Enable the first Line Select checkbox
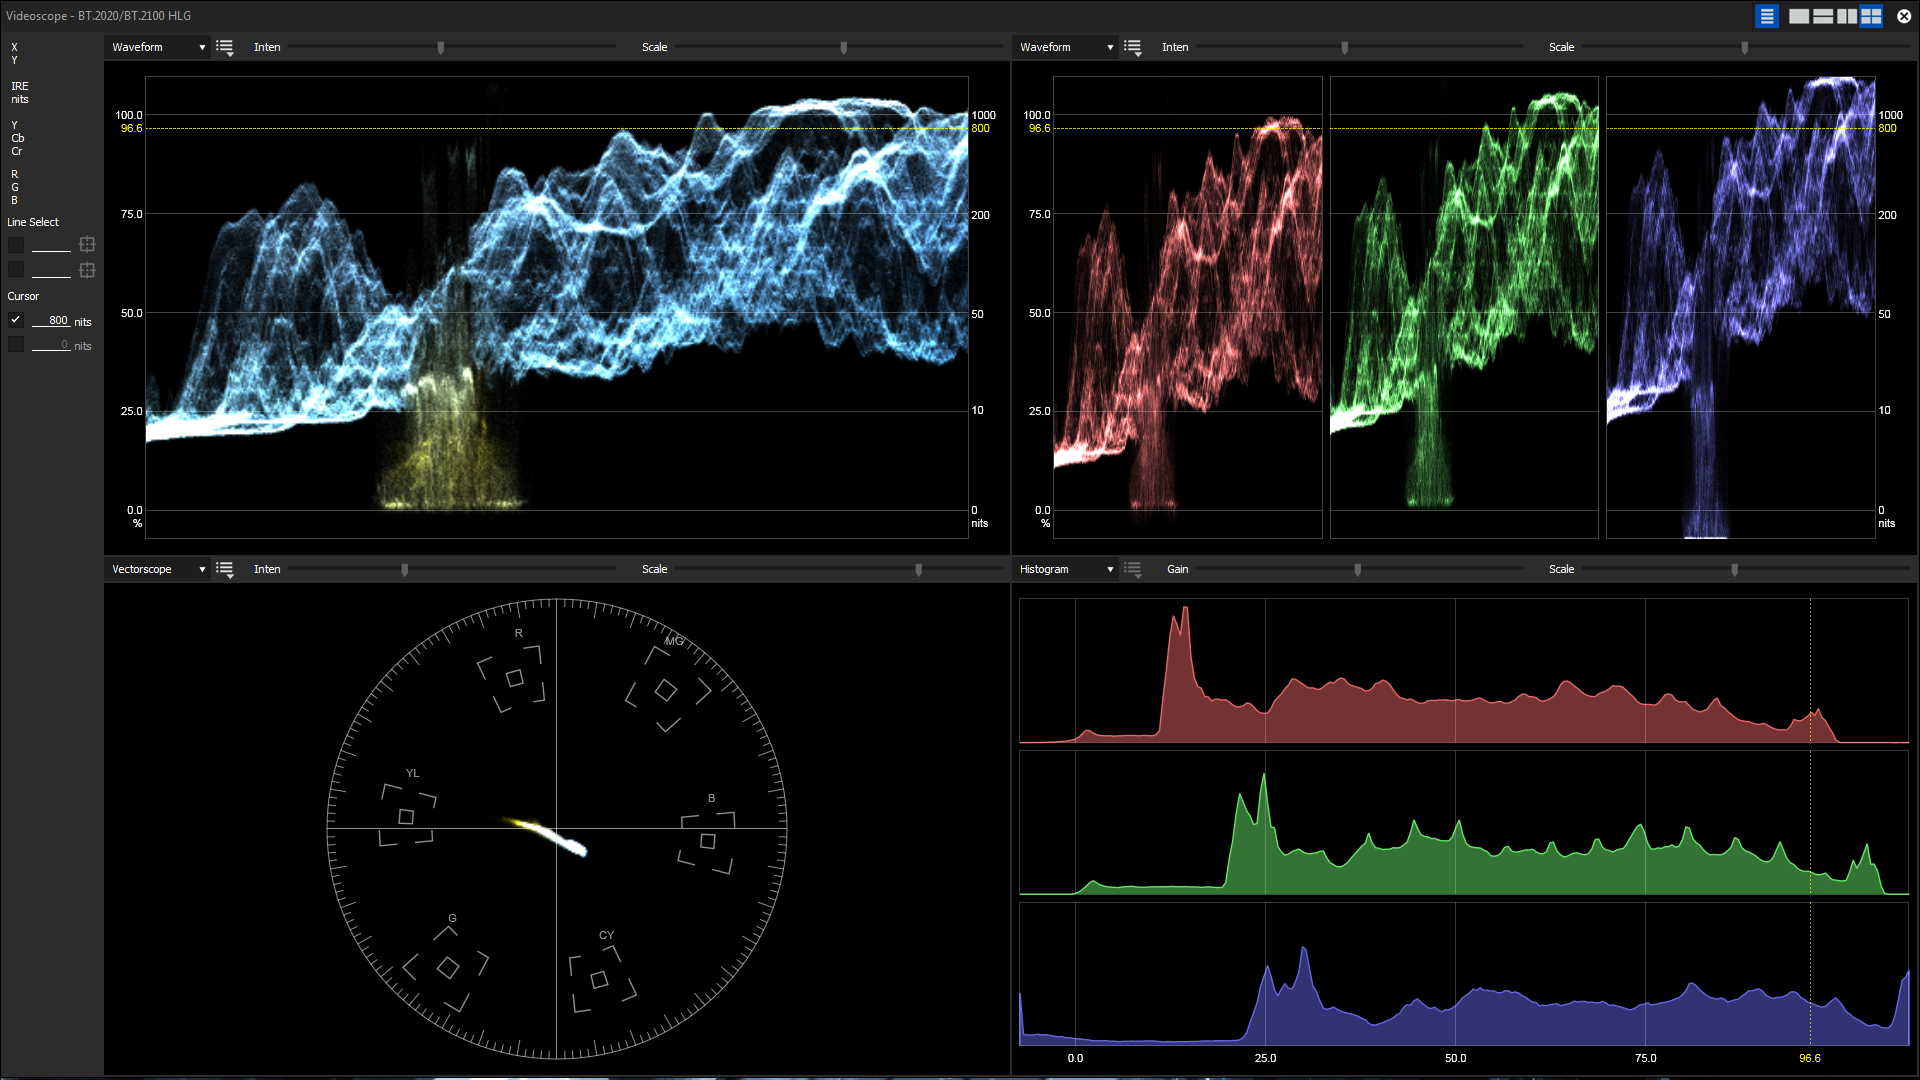 [x=16, y=245]
